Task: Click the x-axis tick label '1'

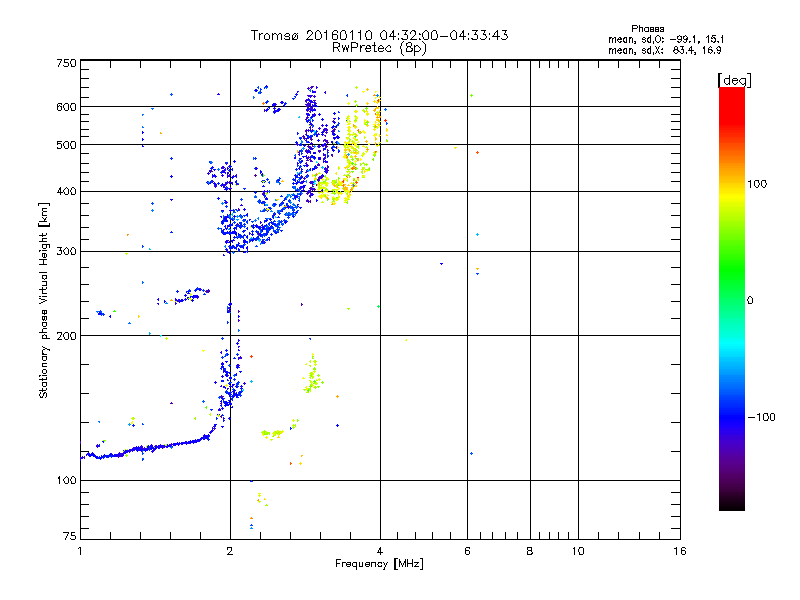Action: coord(80,551)
